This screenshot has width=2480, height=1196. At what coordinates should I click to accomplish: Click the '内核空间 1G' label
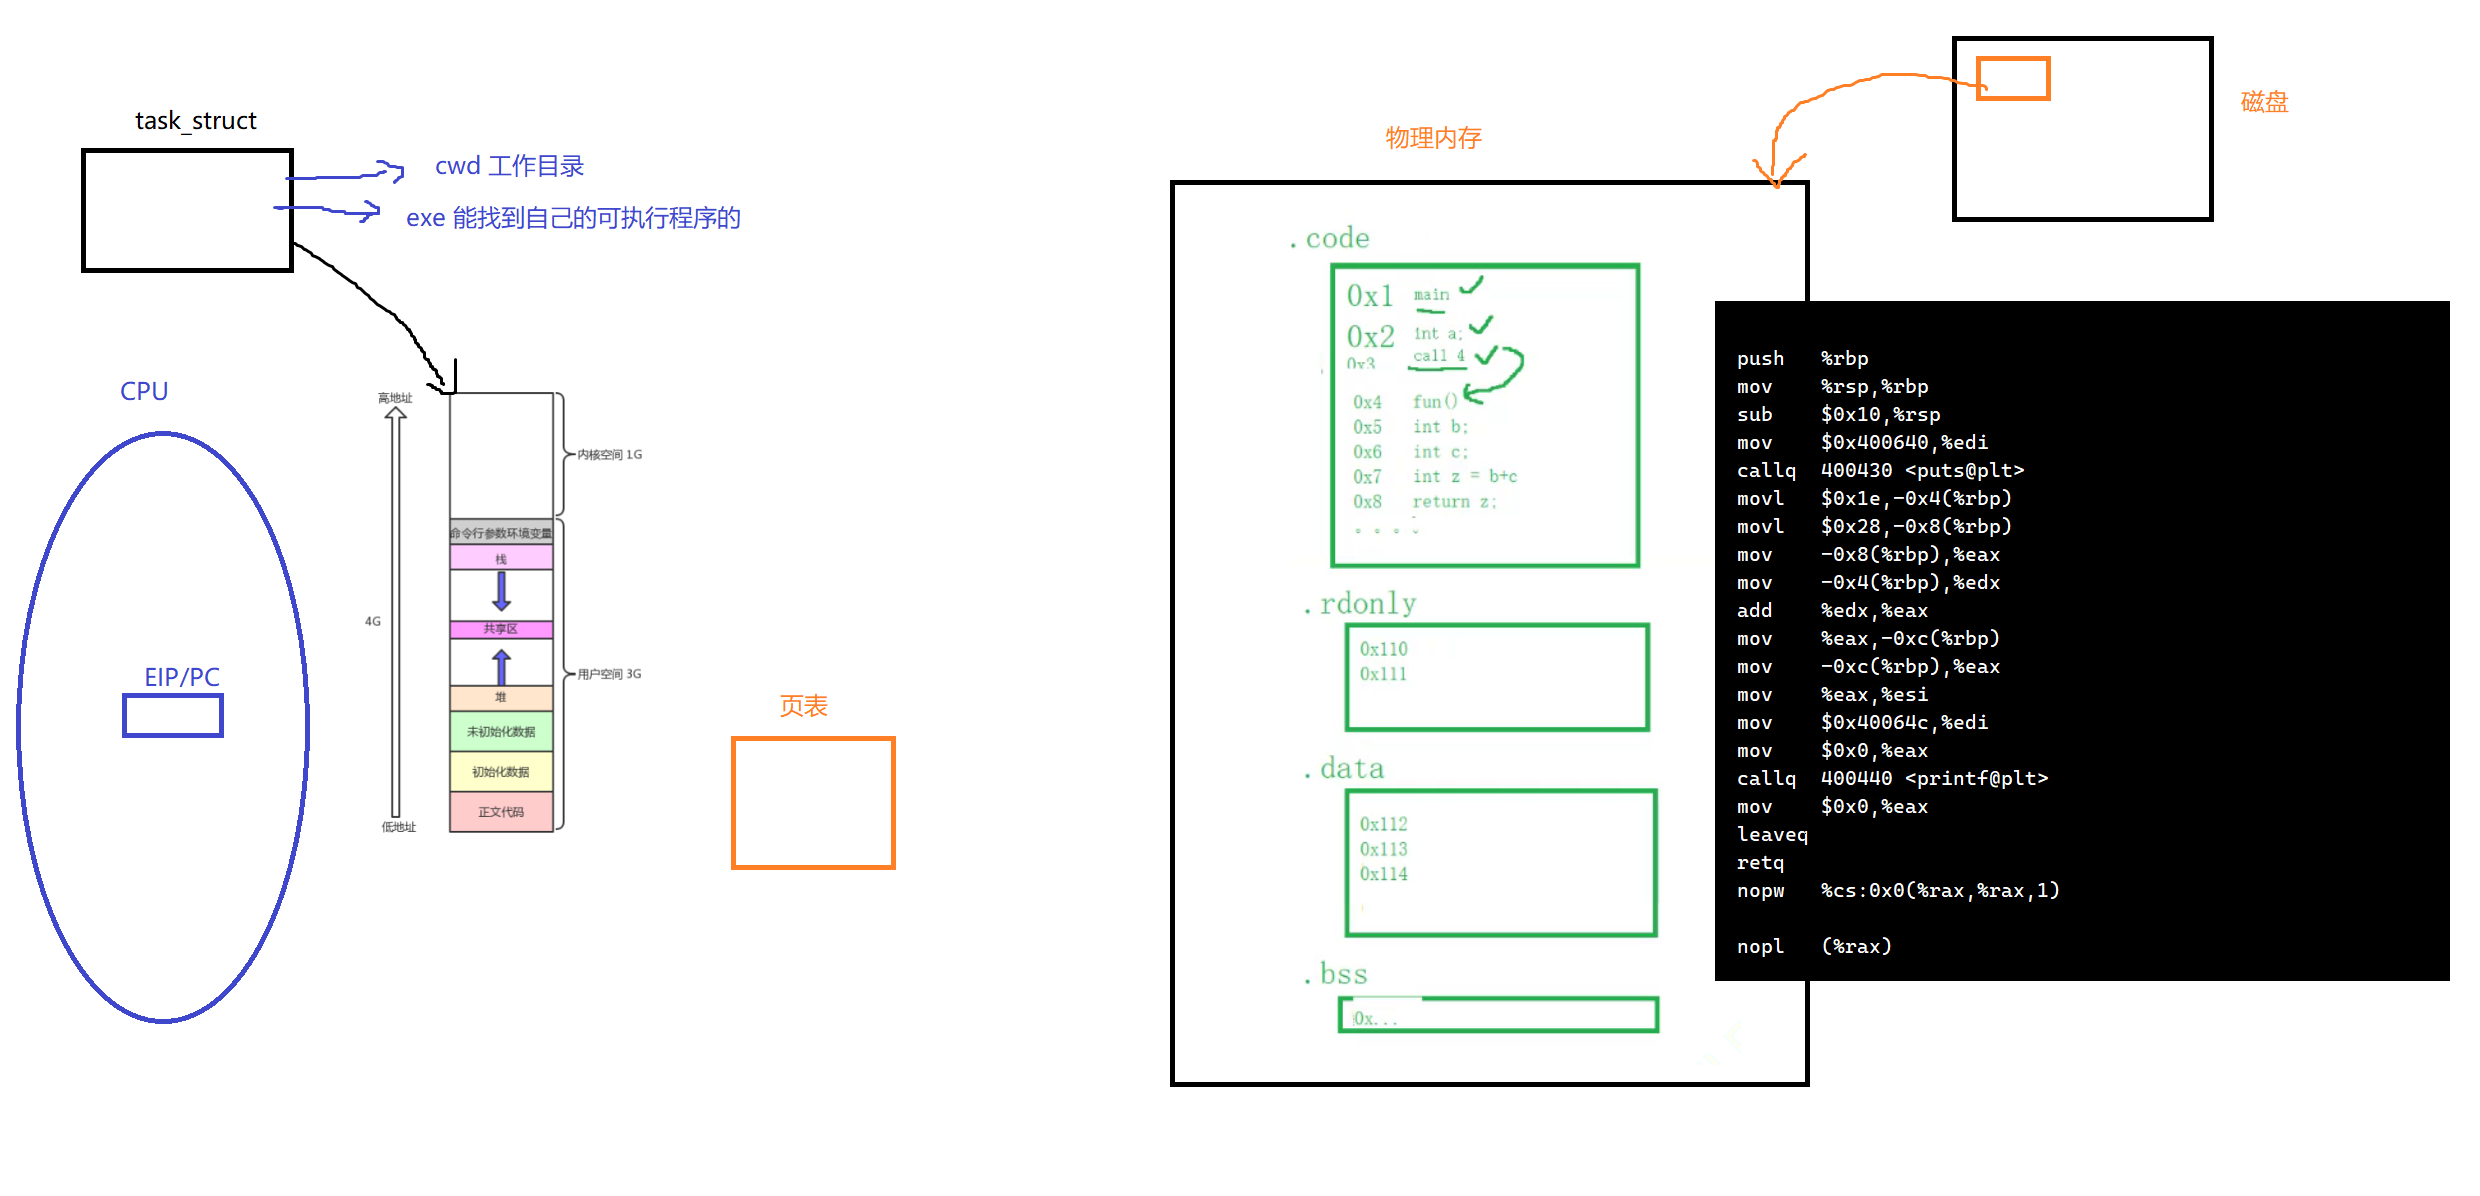point(609,455)
